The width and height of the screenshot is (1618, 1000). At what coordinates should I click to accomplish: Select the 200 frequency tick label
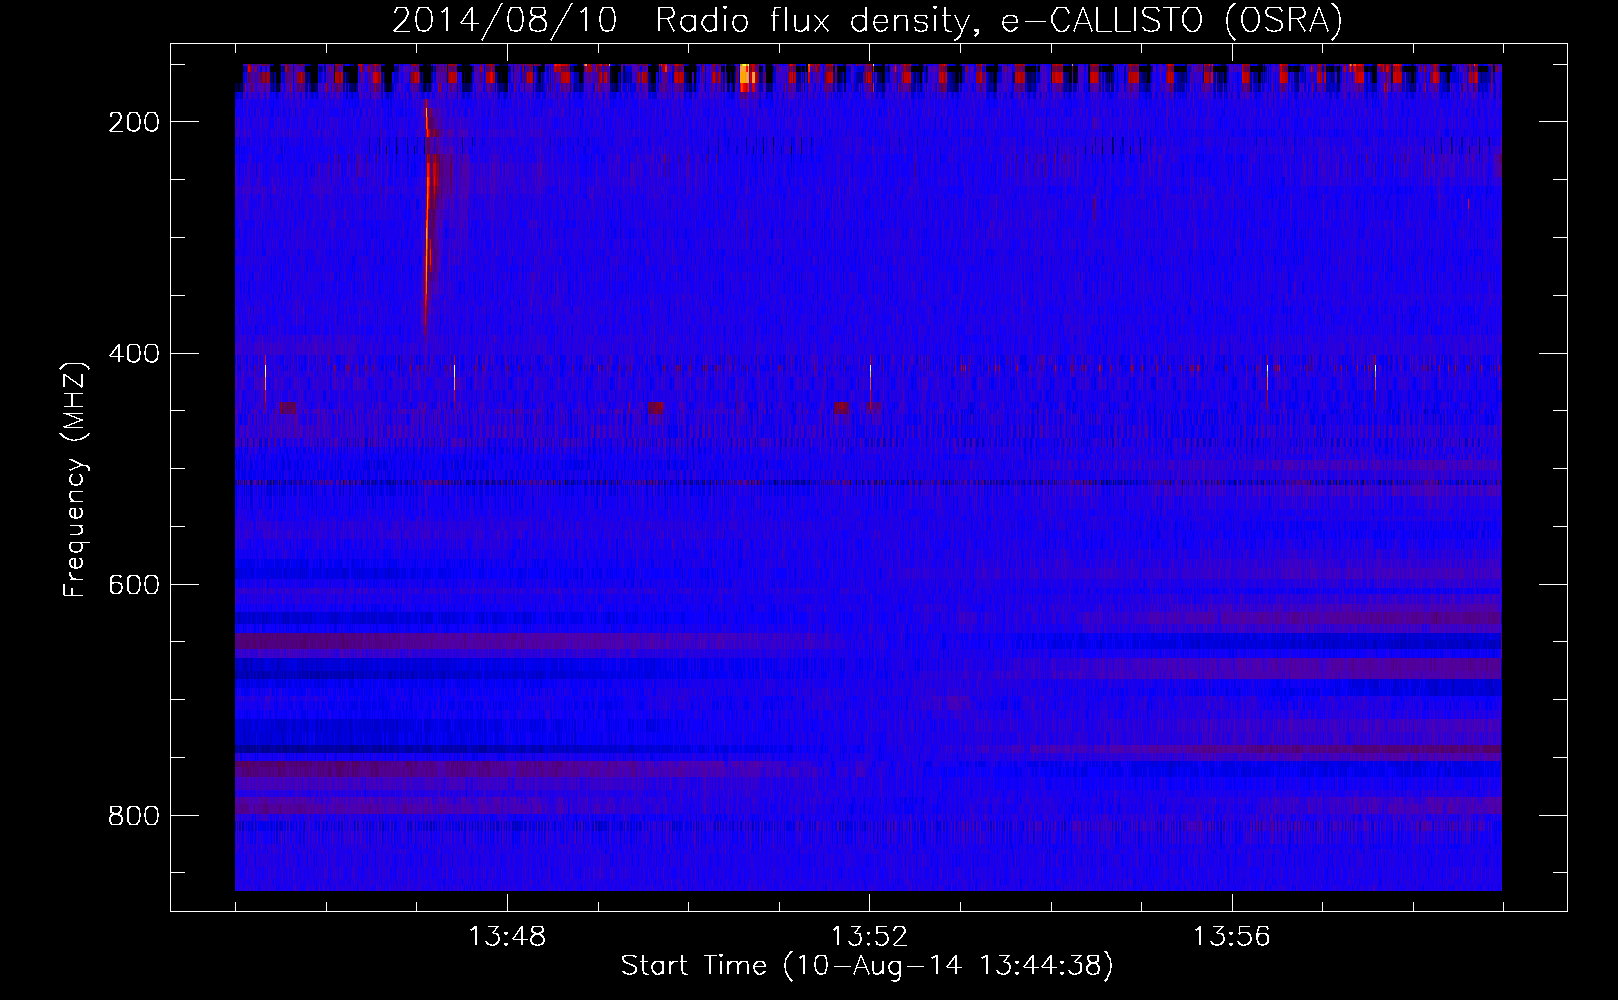(x=132, y=122)
